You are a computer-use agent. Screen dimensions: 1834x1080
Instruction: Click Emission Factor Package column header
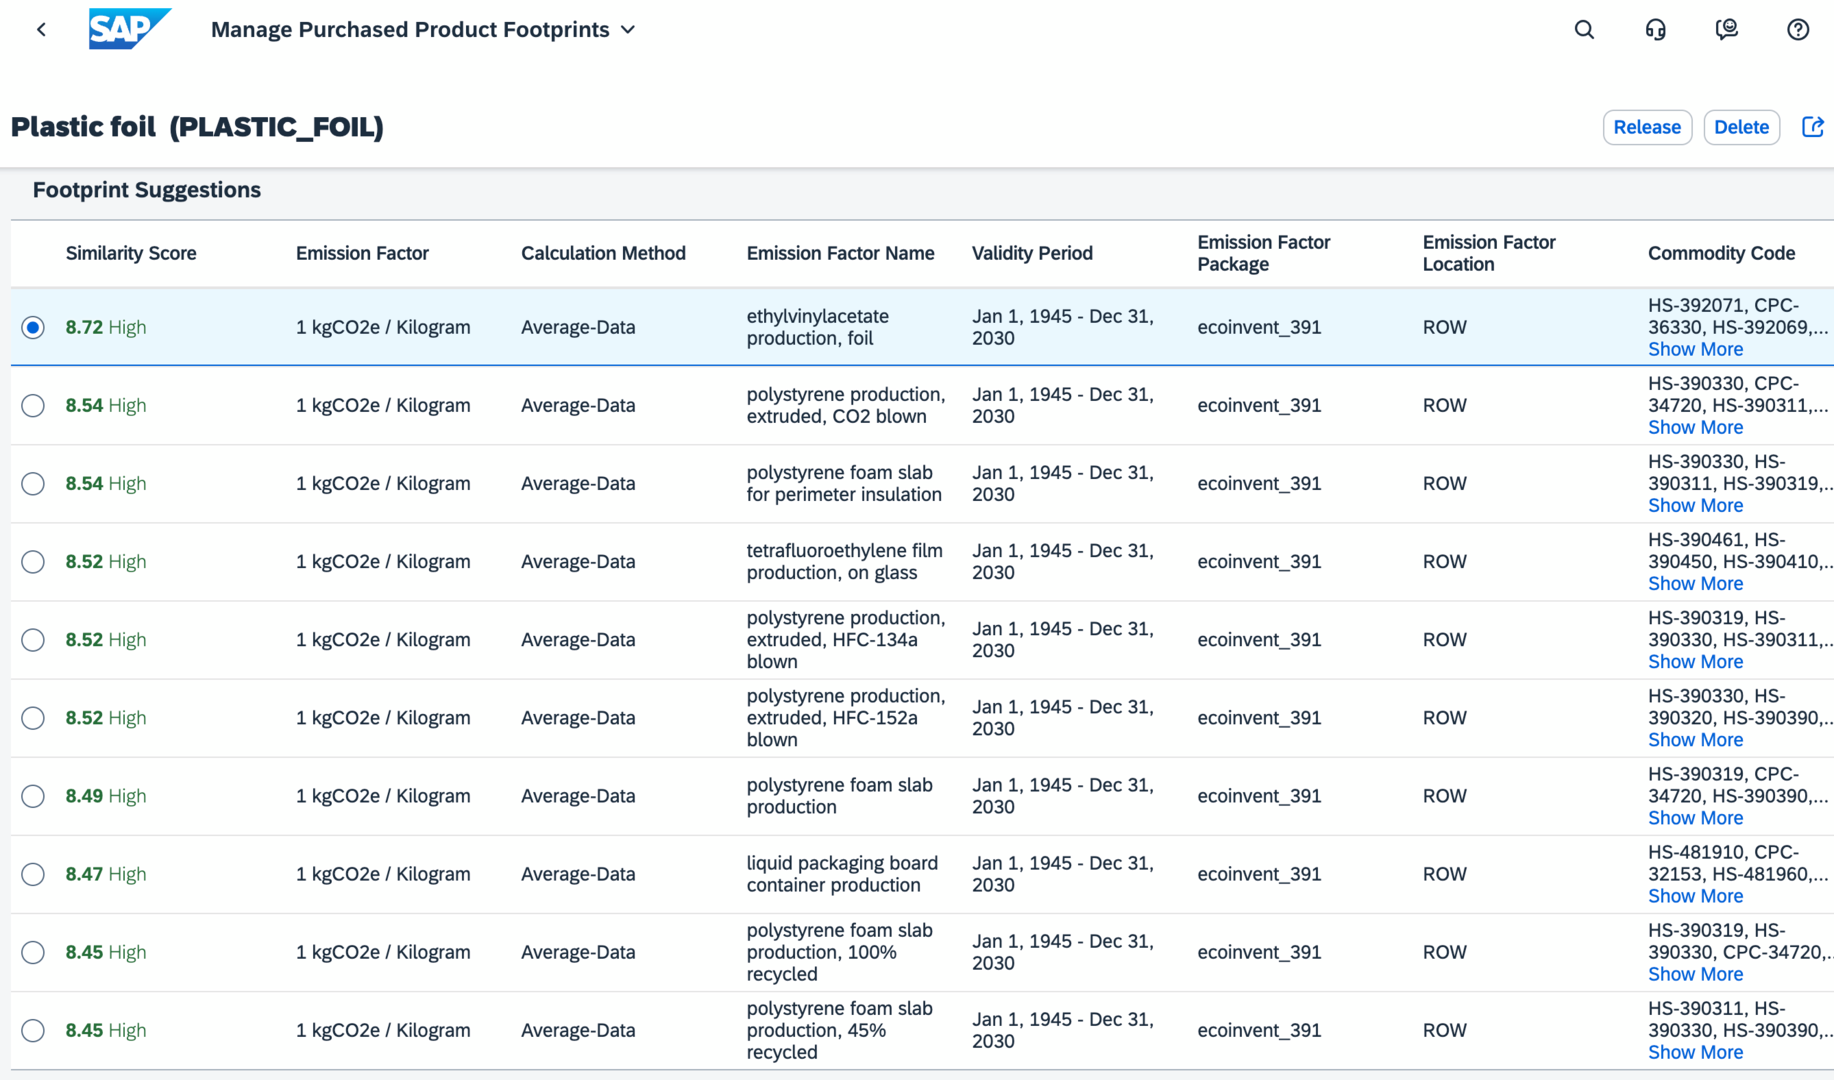1263,253
